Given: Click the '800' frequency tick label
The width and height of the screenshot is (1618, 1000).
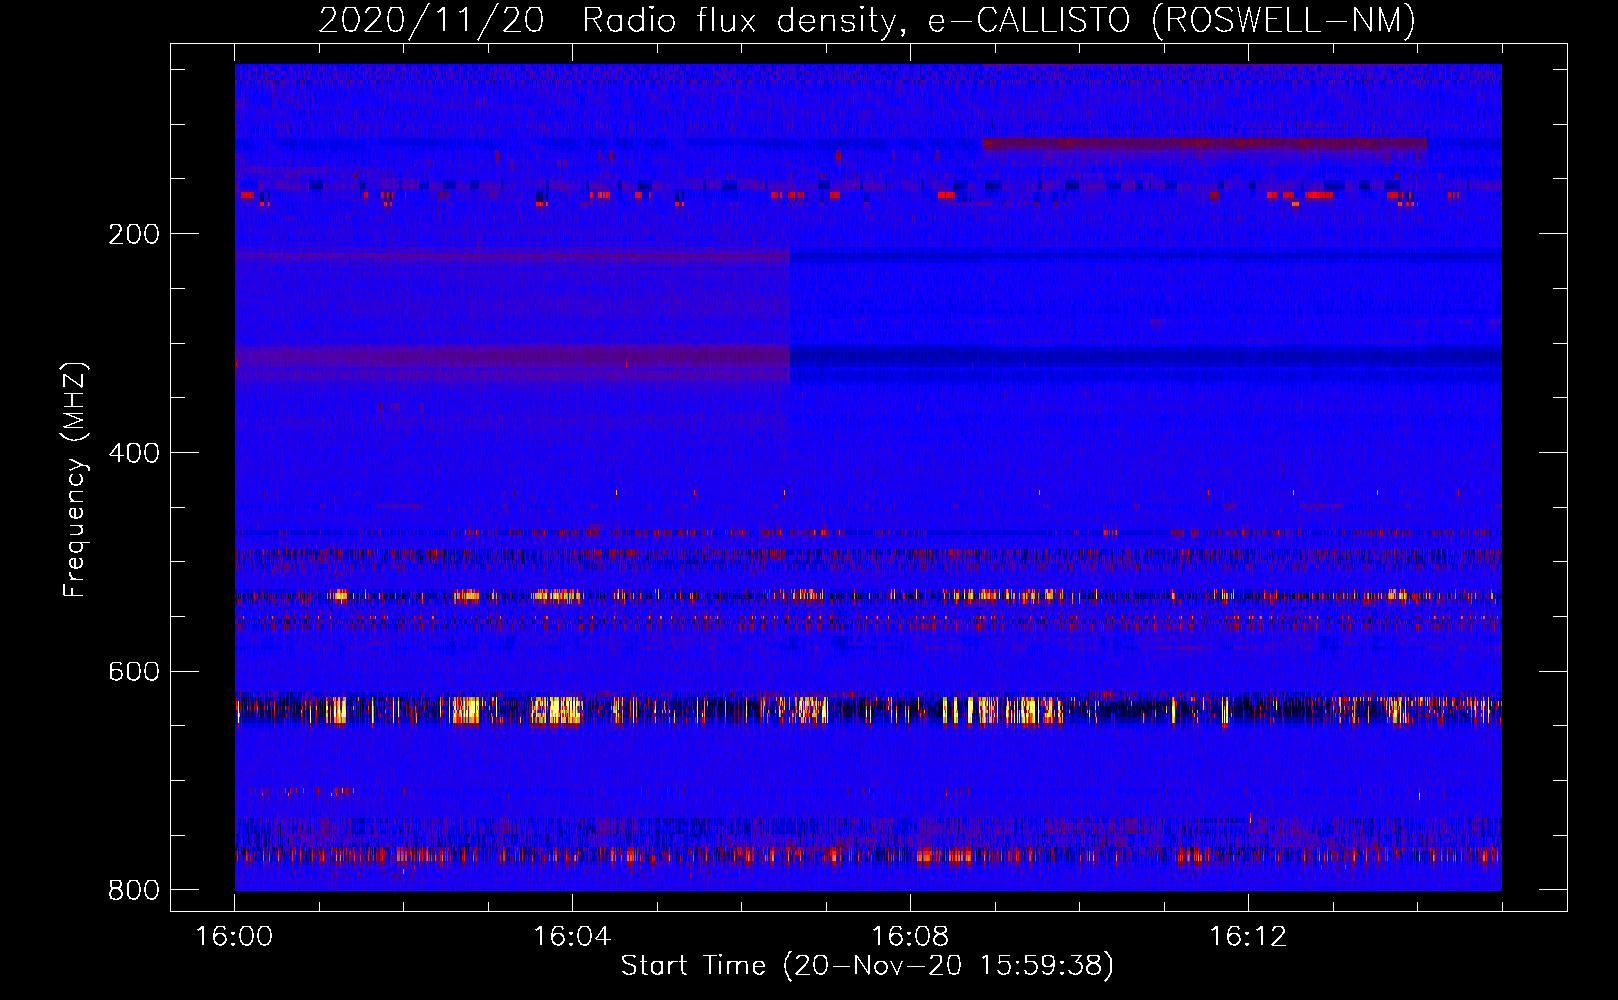Looking at the screenshot, I should (134, 890).
